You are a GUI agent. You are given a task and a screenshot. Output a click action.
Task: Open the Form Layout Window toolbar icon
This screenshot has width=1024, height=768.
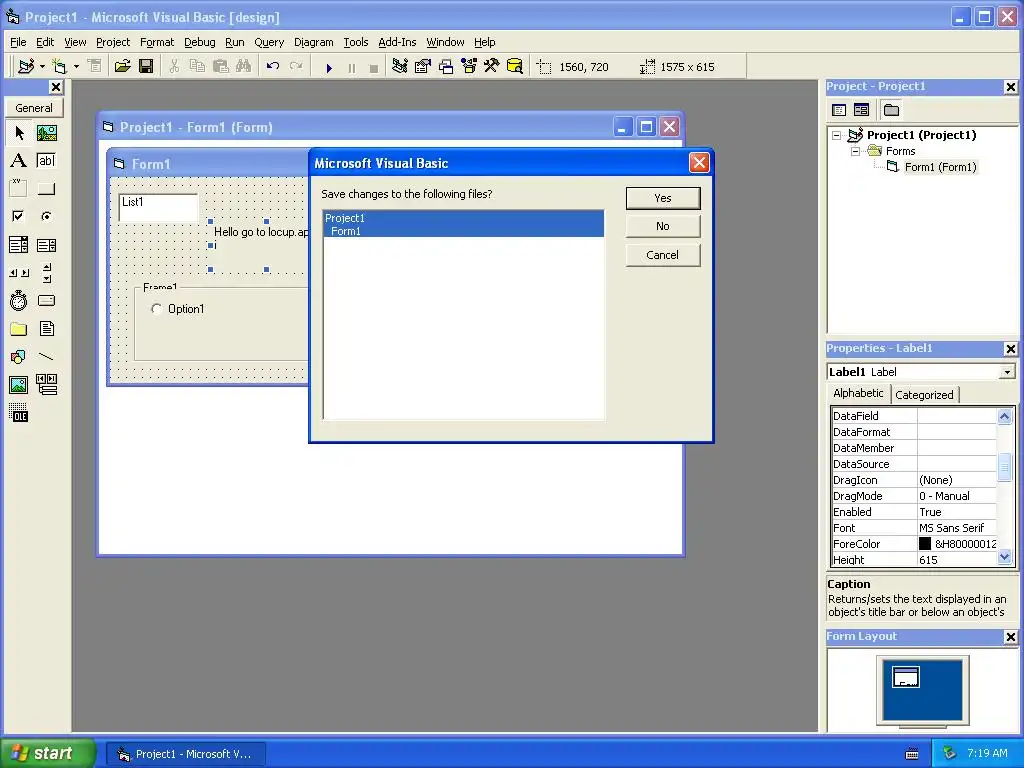[x=446, y=67]
